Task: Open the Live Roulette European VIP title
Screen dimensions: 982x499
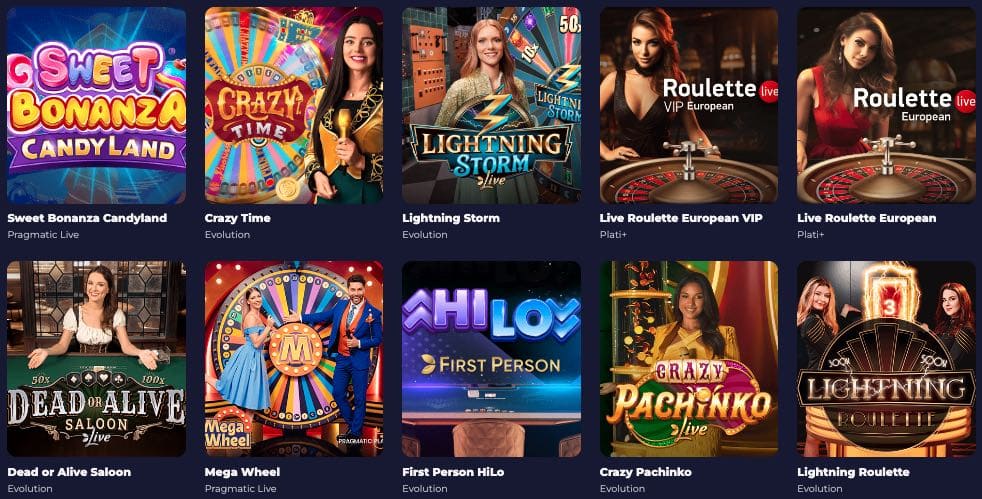Action: (681, 219)
